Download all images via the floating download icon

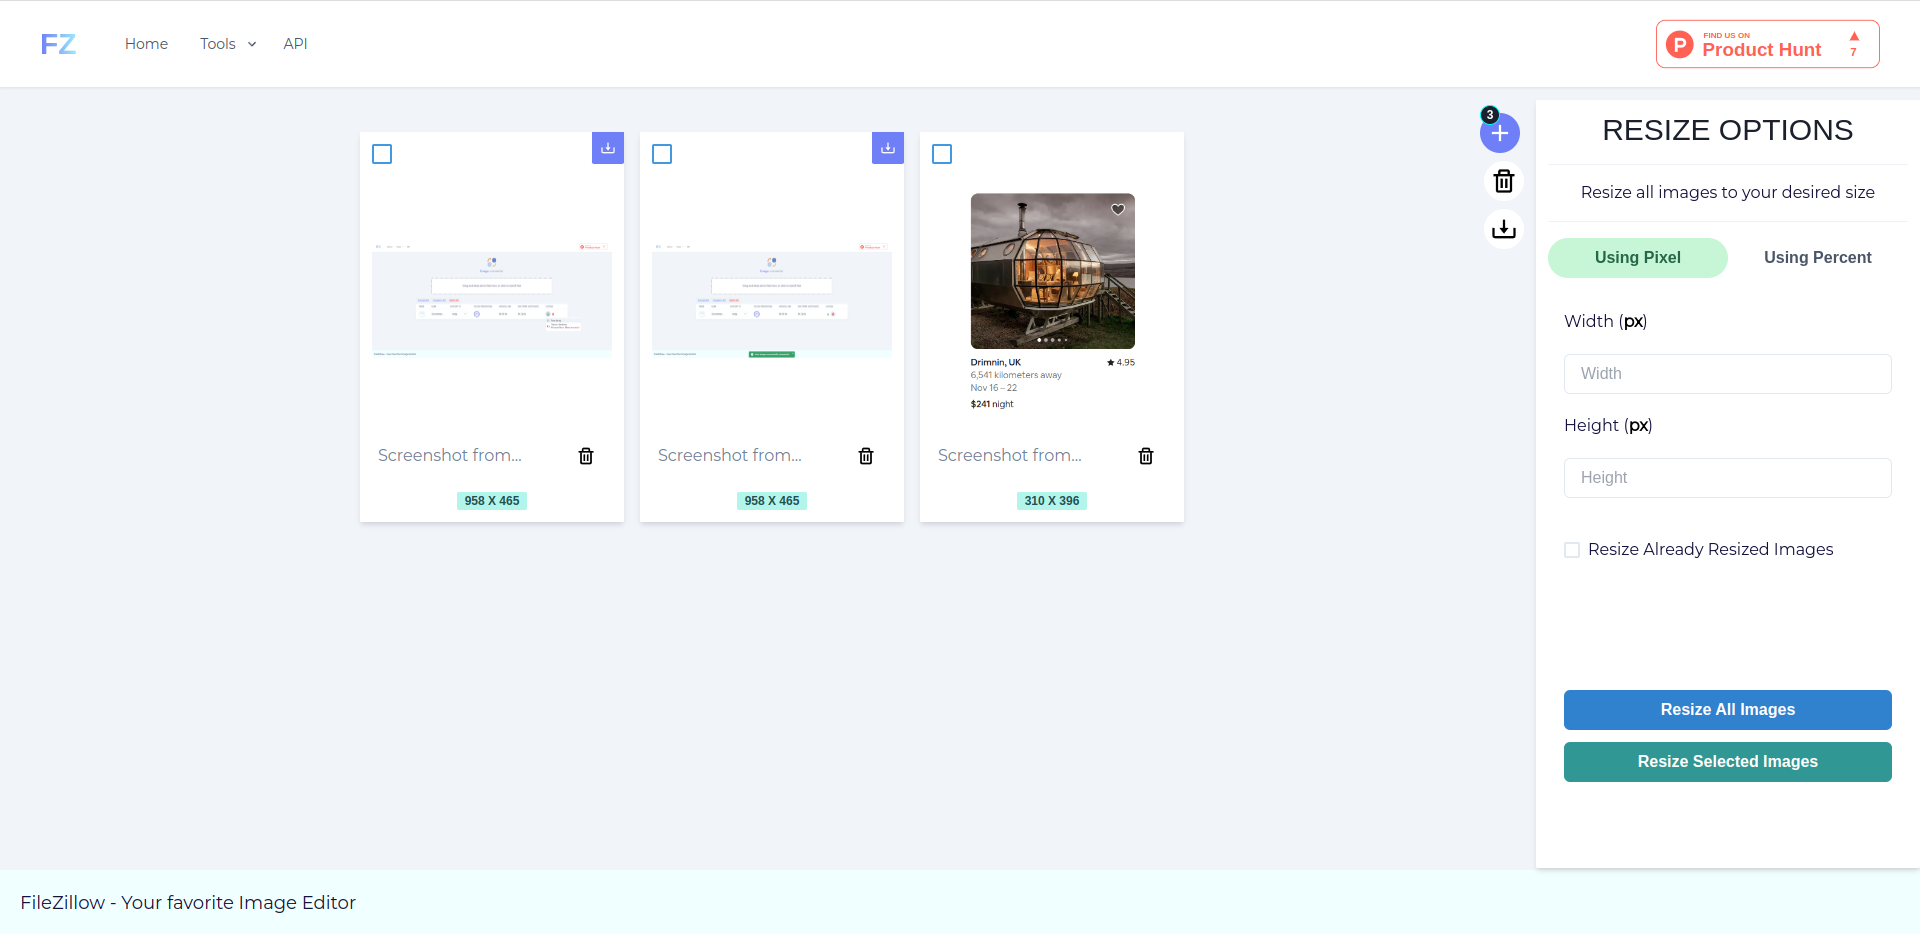click(x=1503, y=228)
